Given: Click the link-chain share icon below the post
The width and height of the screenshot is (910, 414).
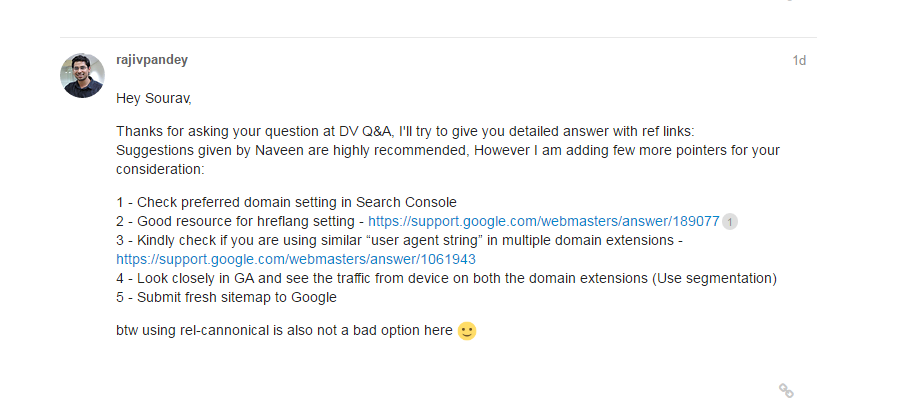Looking at the screenshot, I should point(786,390).
